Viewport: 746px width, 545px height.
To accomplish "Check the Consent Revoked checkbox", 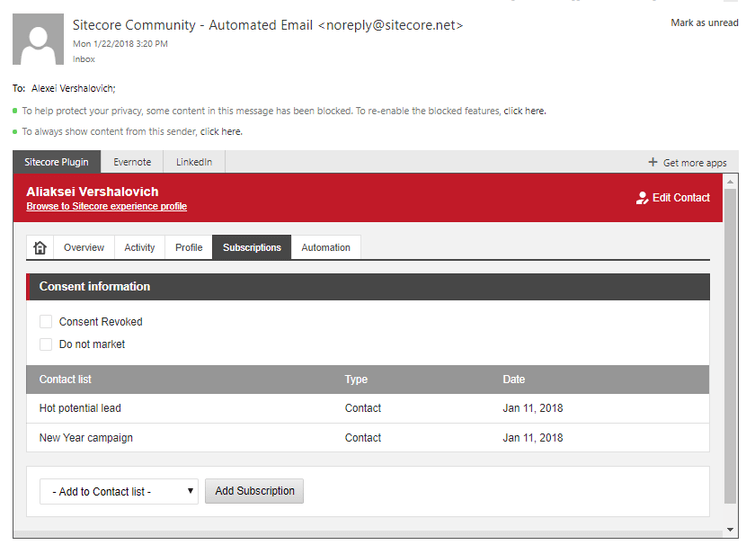I will tap(46, 321).
